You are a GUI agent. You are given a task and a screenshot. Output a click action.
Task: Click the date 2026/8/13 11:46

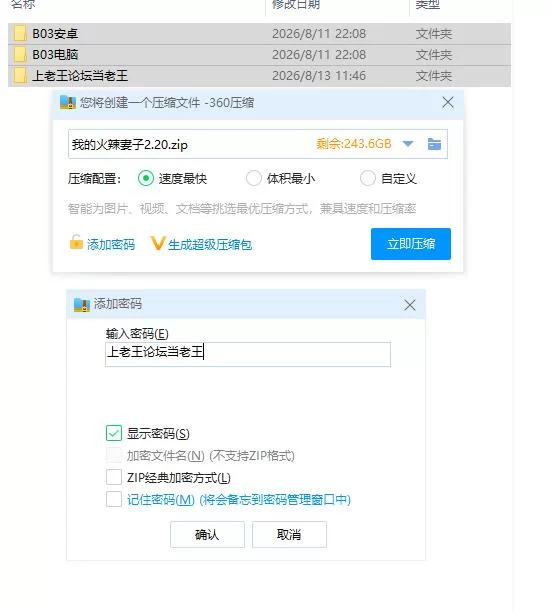click(319, 76)
